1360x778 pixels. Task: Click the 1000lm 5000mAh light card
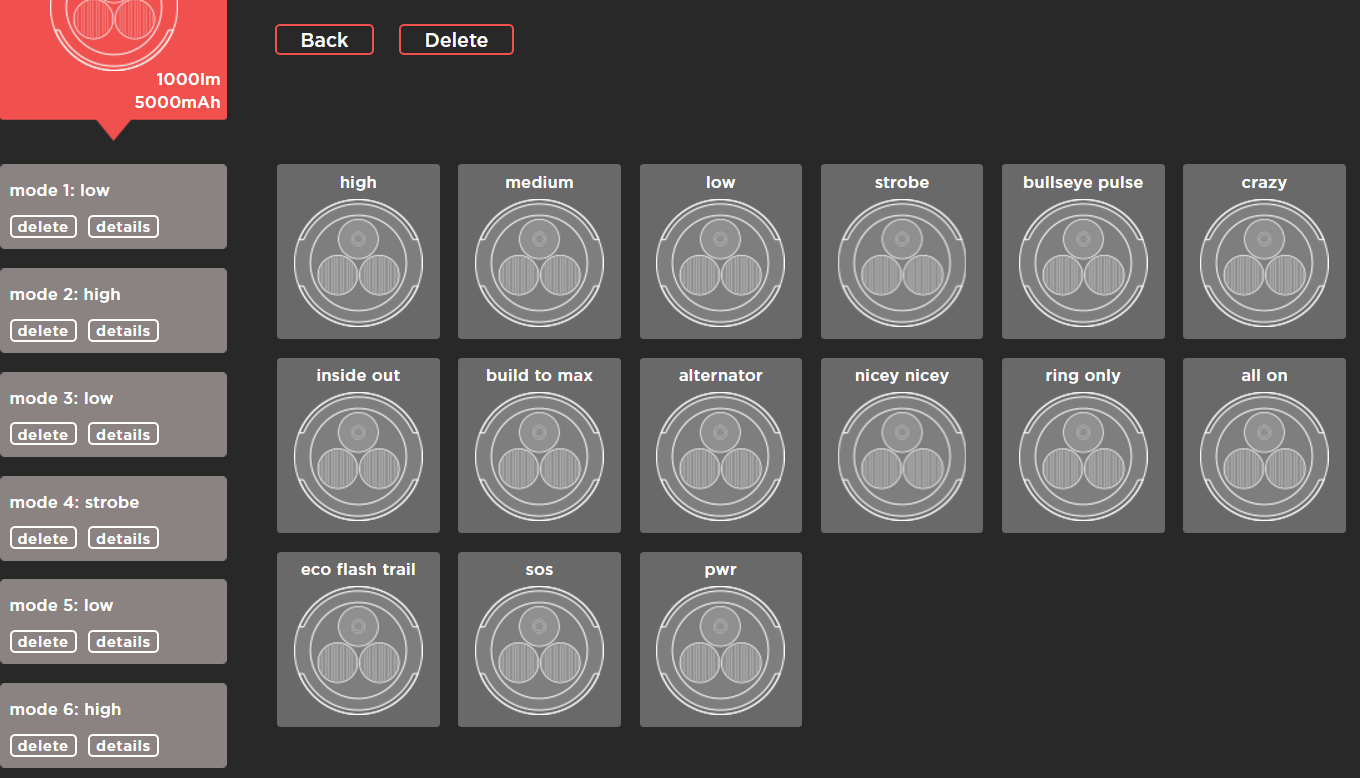pos(113,60)
